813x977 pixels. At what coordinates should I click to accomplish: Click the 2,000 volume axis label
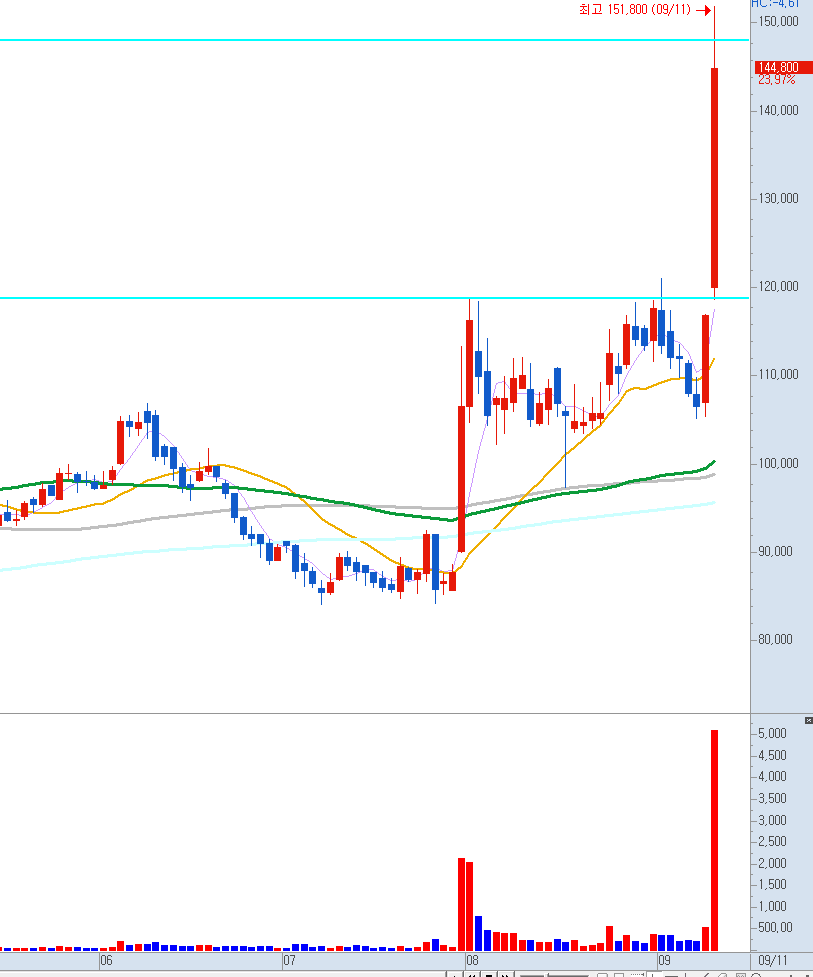tap(773, 863)
